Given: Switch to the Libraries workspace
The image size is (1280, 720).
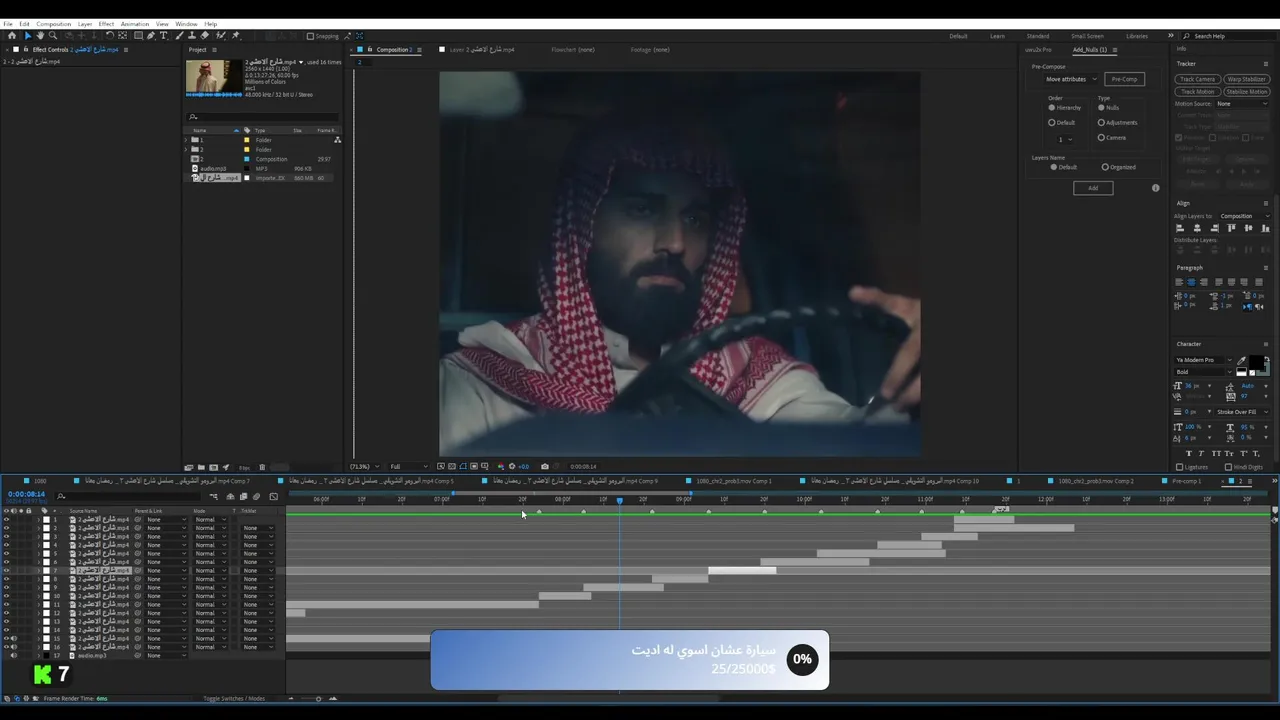Looking at the screenshot, I should click(1137, 36).
